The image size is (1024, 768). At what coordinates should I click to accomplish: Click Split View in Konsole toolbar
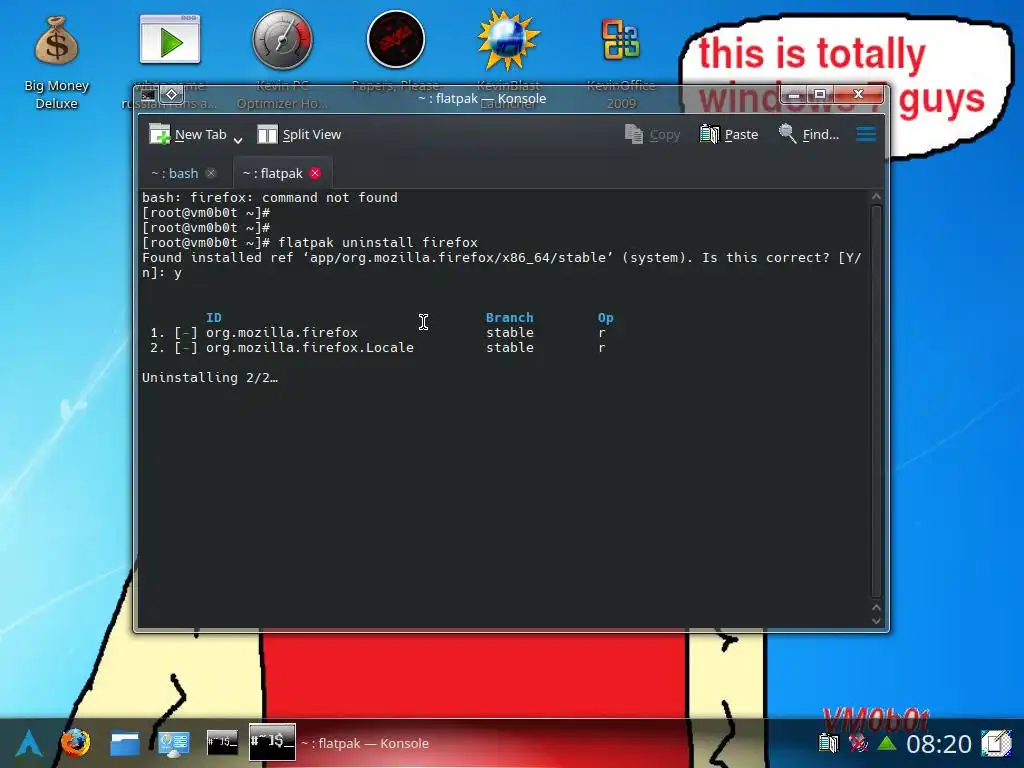click(299, 135)
